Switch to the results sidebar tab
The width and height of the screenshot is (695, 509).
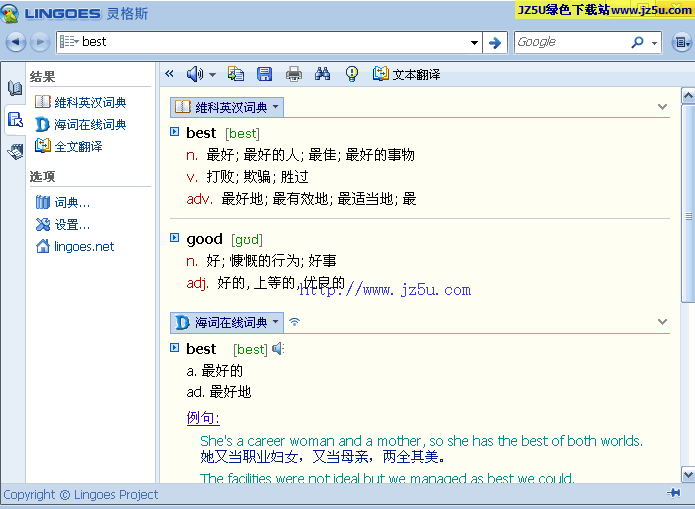pyautogui.click(x=15, y=120)
